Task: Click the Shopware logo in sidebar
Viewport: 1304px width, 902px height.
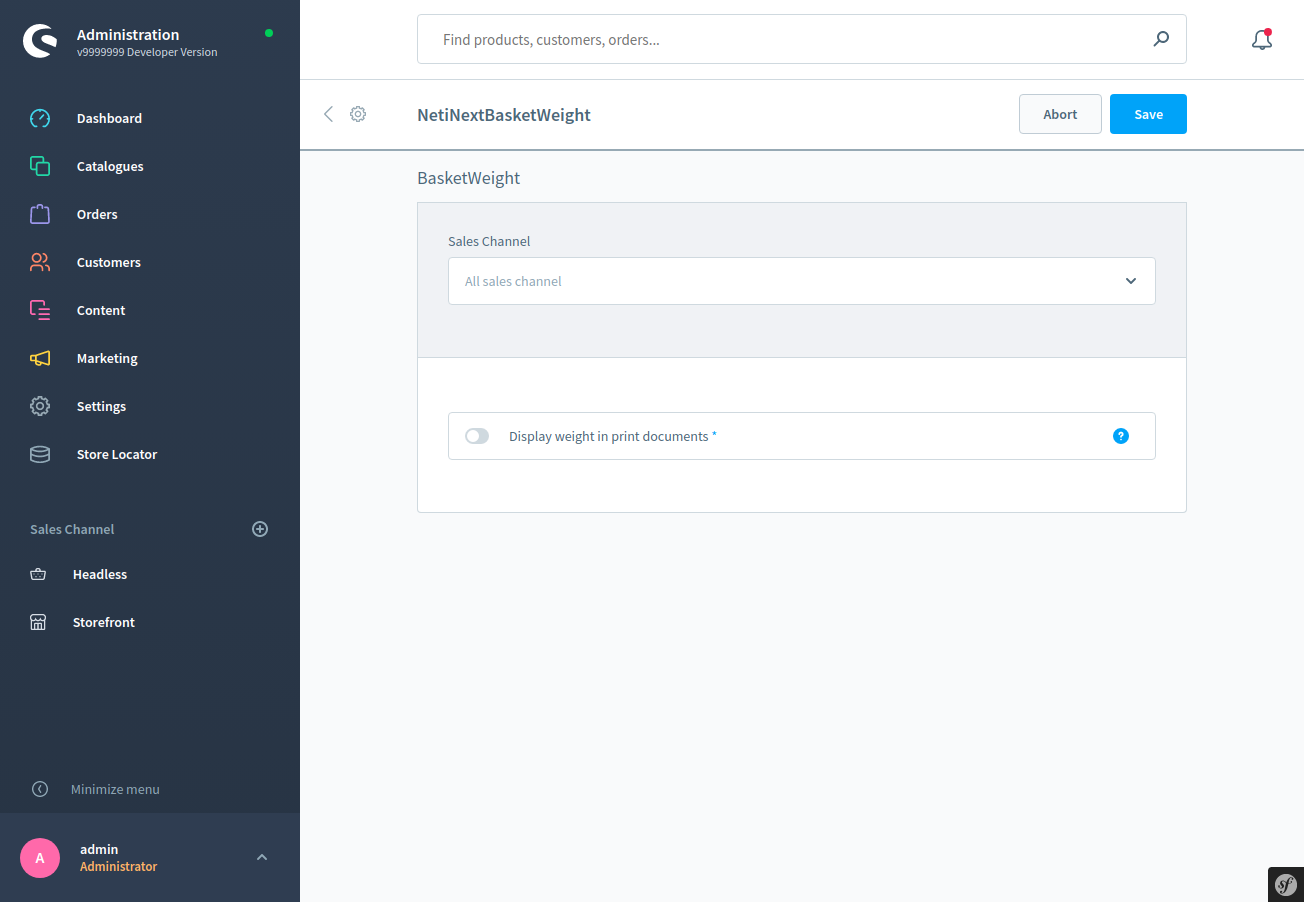Action: 41,41
